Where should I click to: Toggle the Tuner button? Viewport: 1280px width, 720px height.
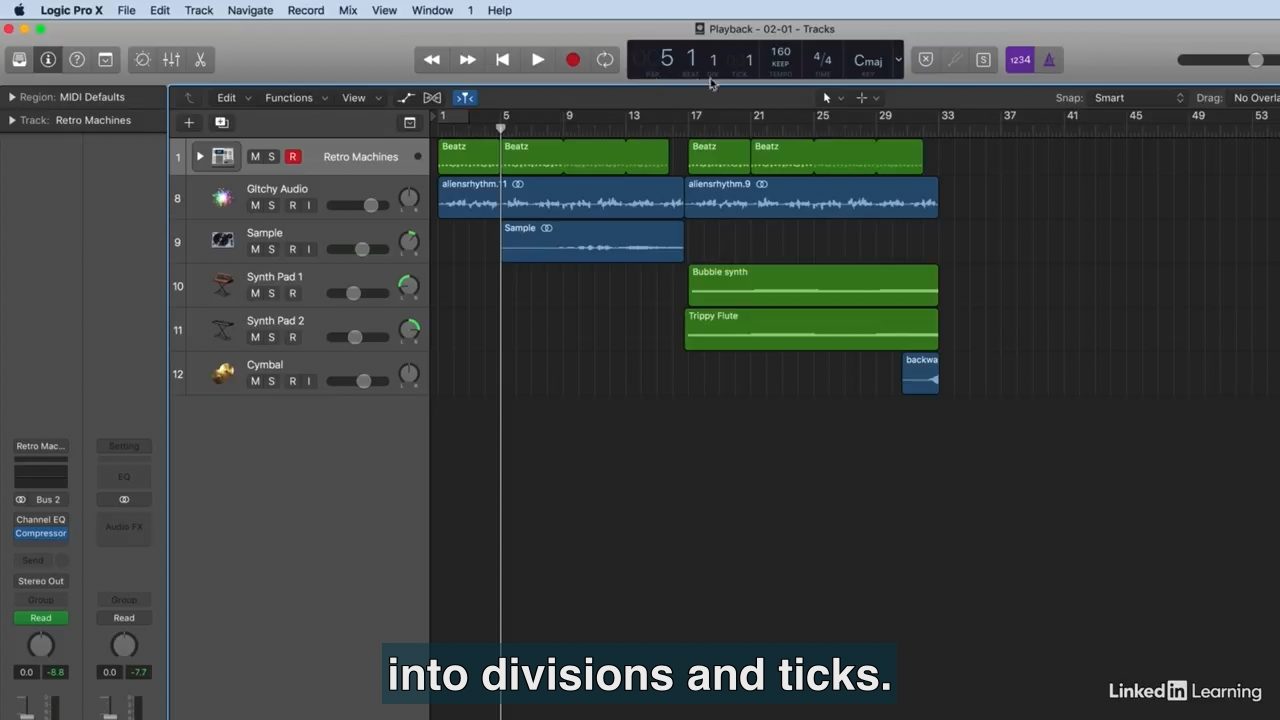click(955, 60)
